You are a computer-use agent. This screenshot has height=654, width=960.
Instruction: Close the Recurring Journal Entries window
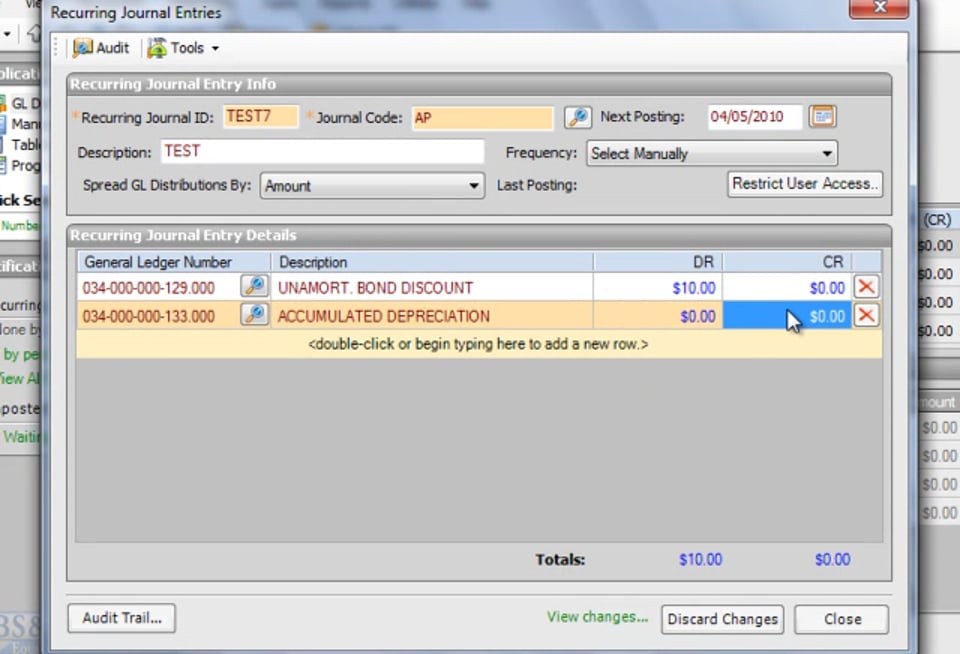(879, 8)
